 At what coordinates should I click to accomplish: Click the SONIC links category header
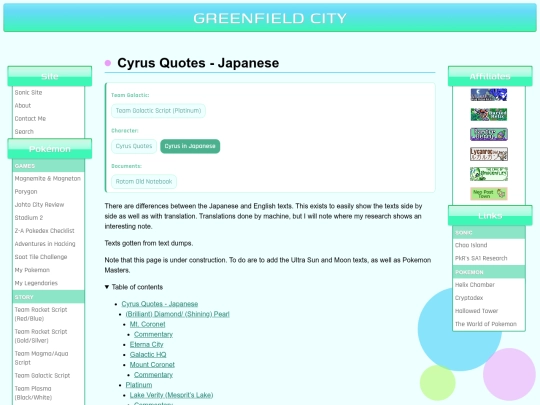point(489,232)
